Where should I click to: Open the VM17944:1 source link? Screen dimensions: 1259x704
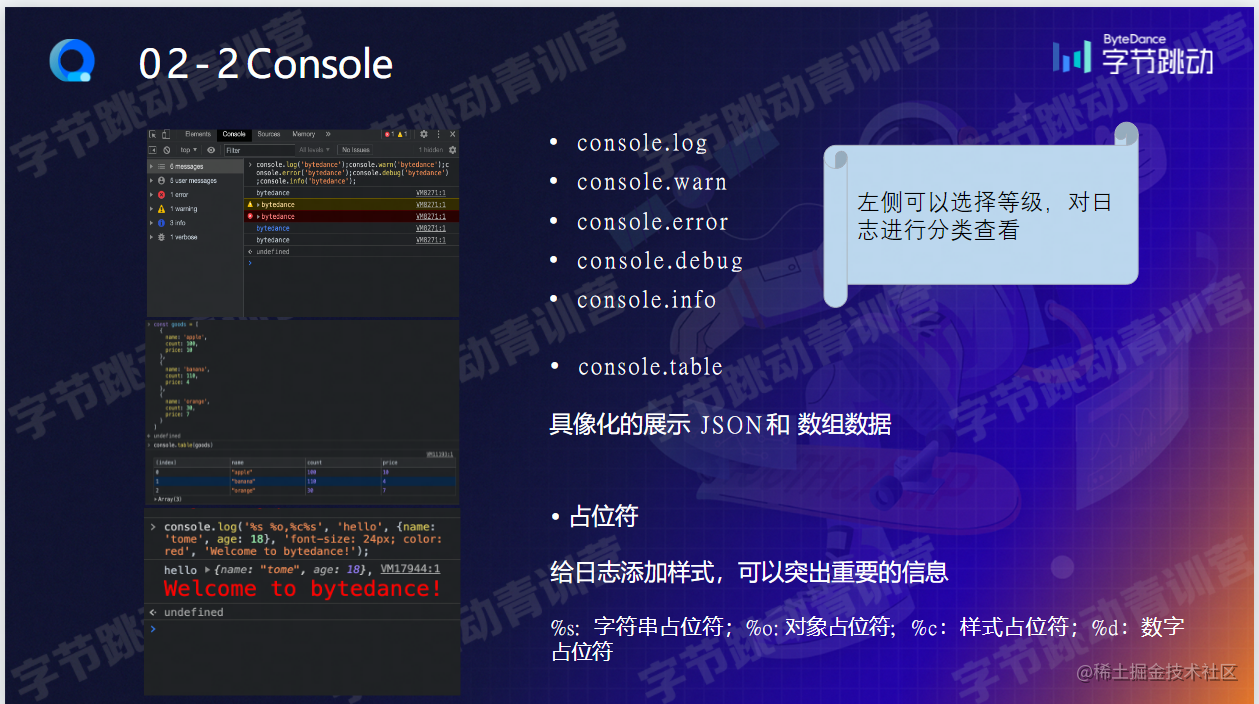pyautogui.click(x=410, y=569)
